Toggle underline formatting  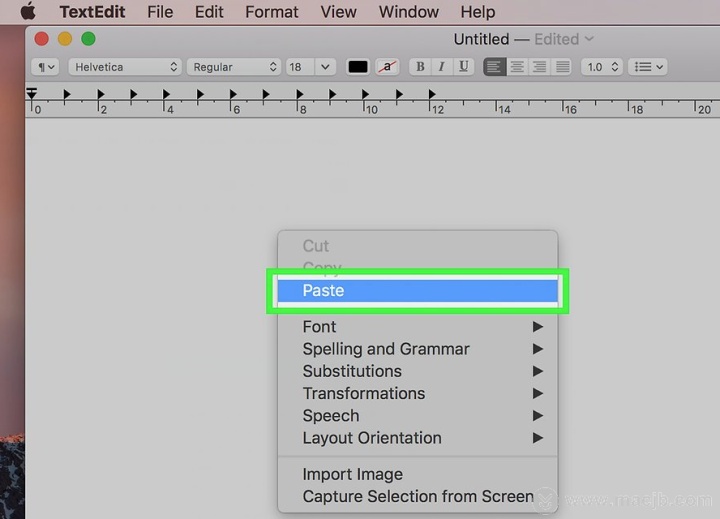[x=464, y=67]
